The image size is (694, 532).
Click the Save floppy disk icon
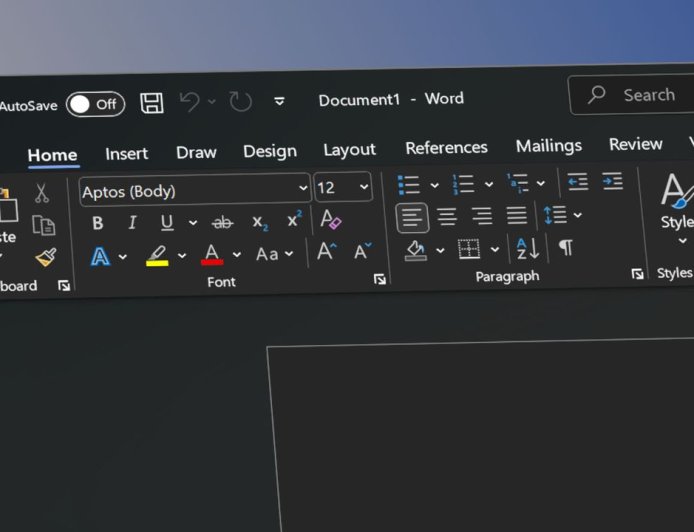(152, 103)
